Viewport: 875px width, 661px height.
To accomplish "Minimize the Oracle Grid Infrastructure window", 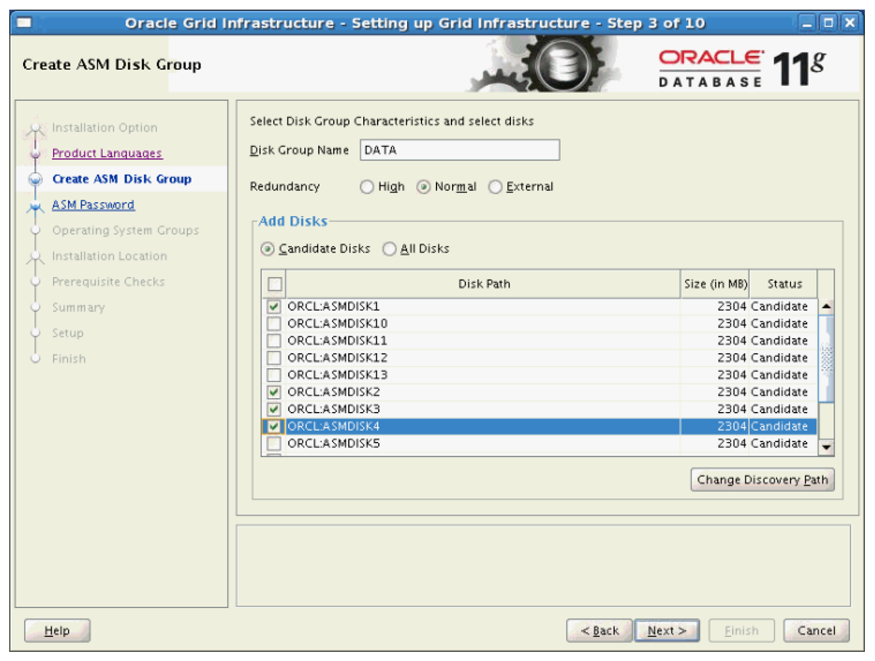I will click(807, 23).
